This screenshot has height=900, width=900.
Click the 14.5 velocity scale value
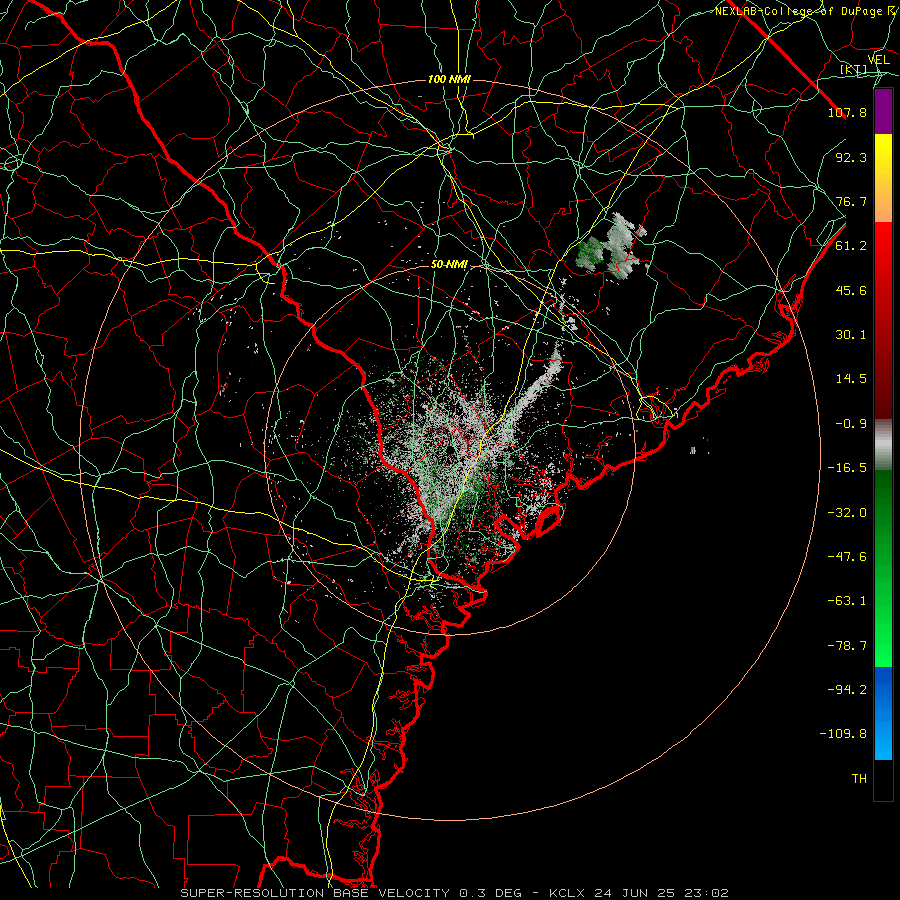(851, 379)
